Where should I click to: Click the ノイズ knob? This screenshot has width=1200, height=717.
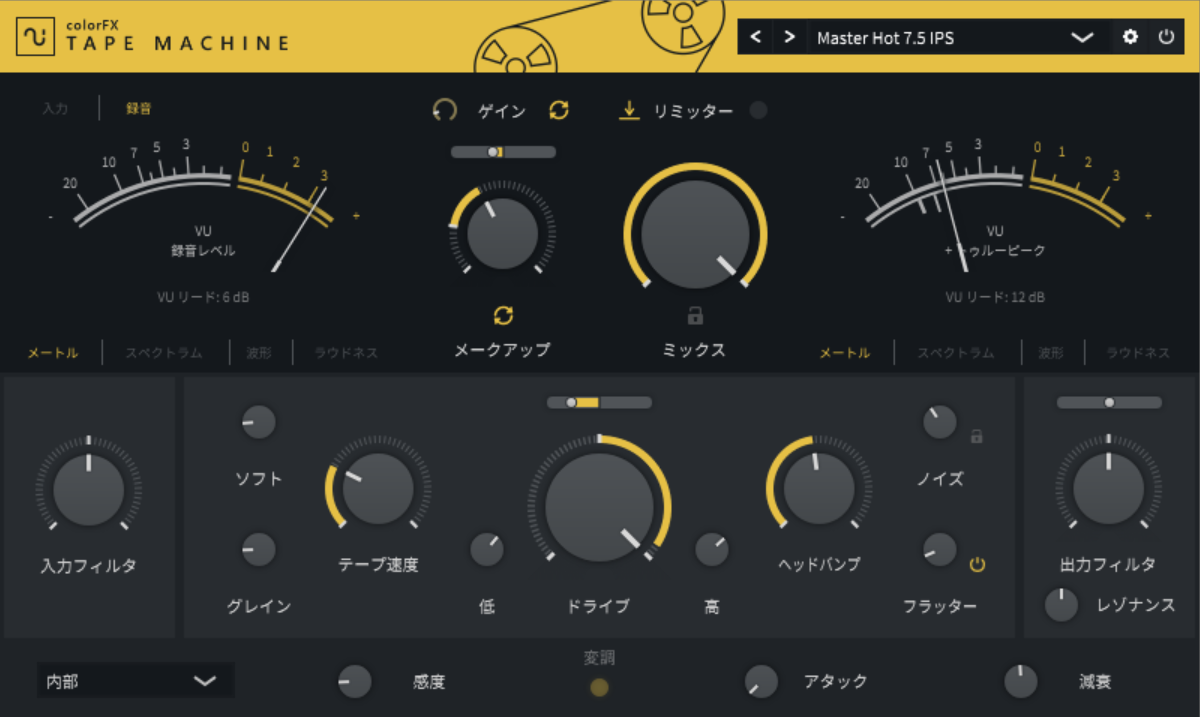[x=939, y=422]
